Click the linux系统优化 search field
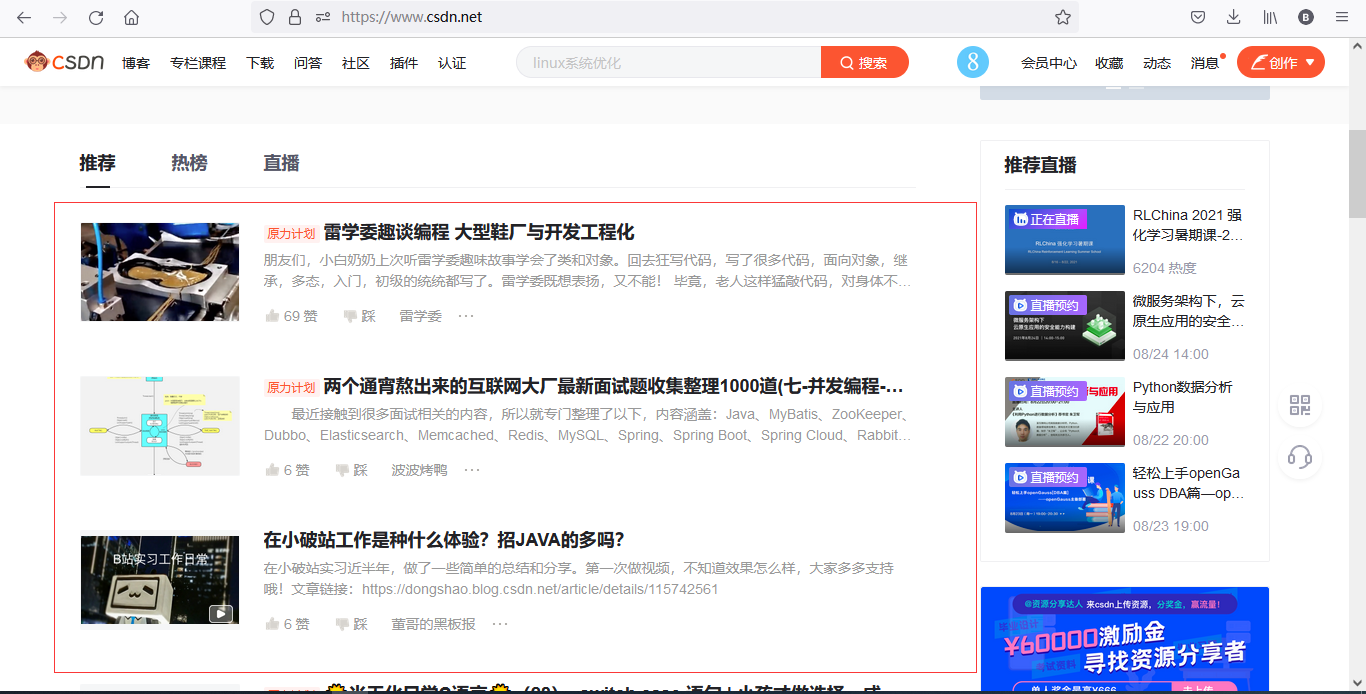Screen dimensions: 1366x694 (668, 62)
